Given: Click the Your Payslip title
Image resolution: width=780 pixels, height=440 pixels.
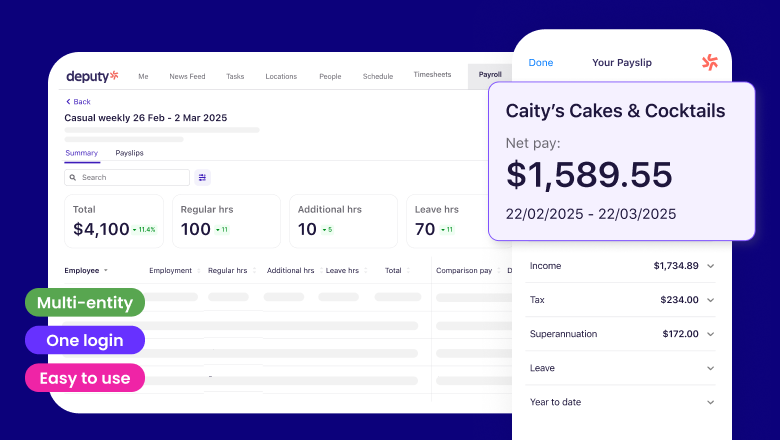Looking at the screenshot, I should pyautogui.click(x=622, y=63).
